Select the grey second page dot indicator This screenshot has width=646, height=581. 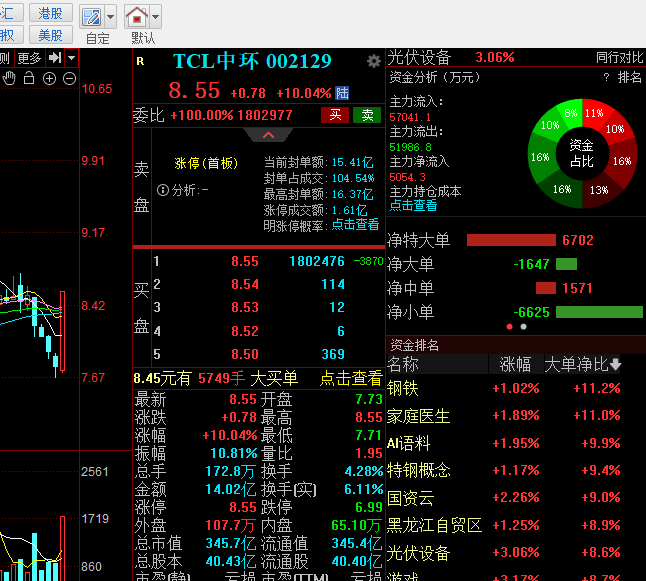point(524,327)
